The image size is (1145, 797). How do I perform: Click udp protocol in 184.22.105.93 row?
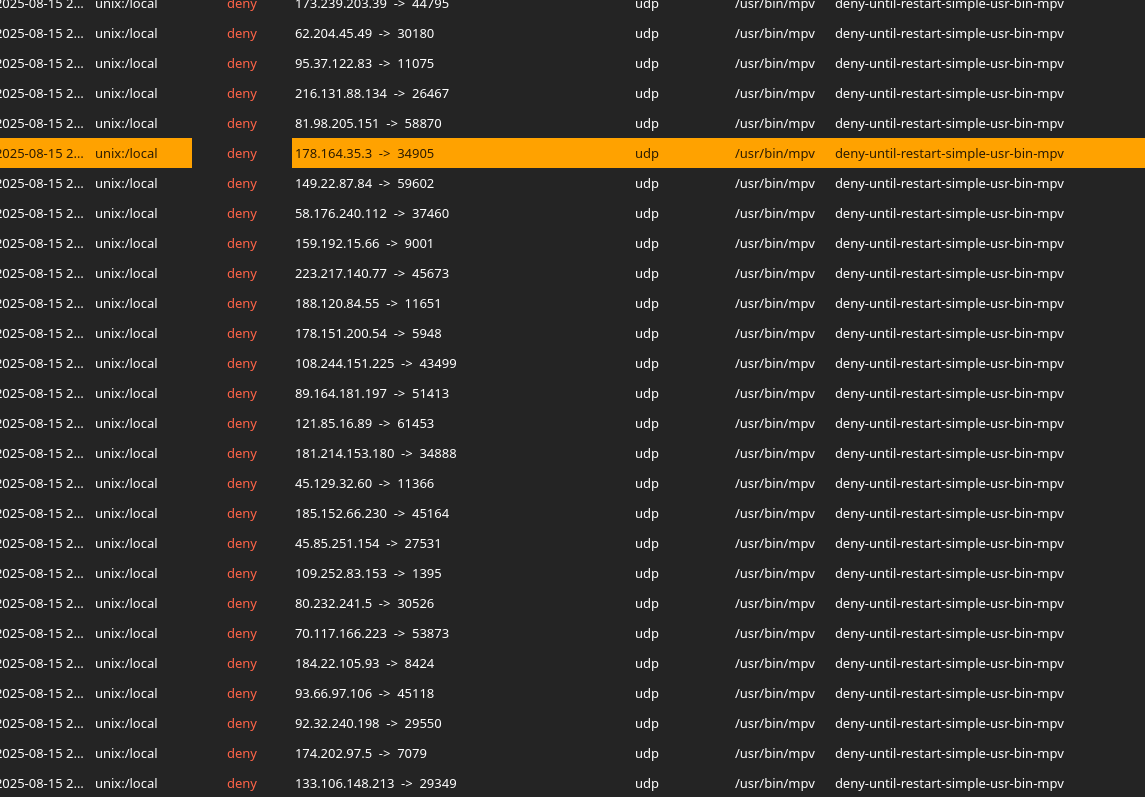coord(646,663)
